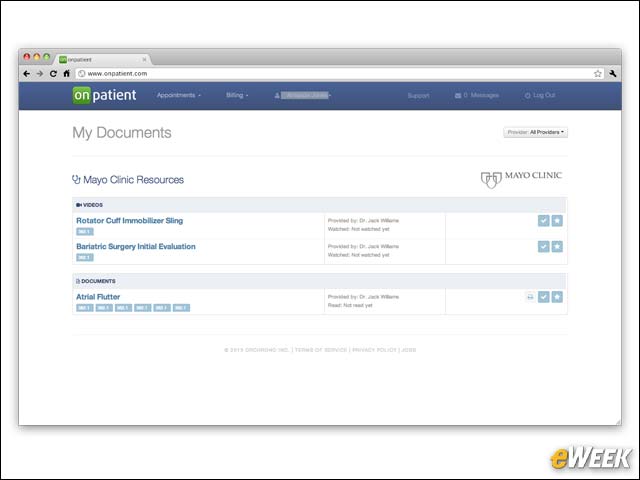Close the onpatient browser tab
The image size is (640, 480).
(x=144, y=60)
